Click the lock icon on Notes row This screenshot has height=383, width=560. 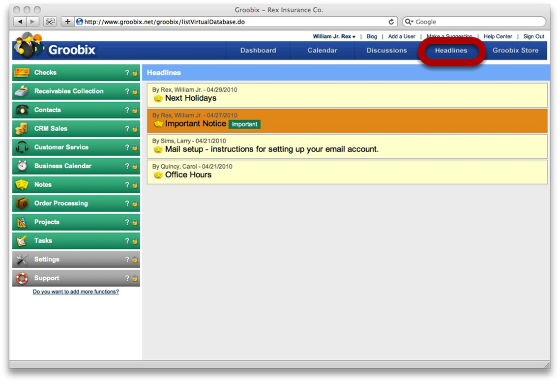click(135, 185)
